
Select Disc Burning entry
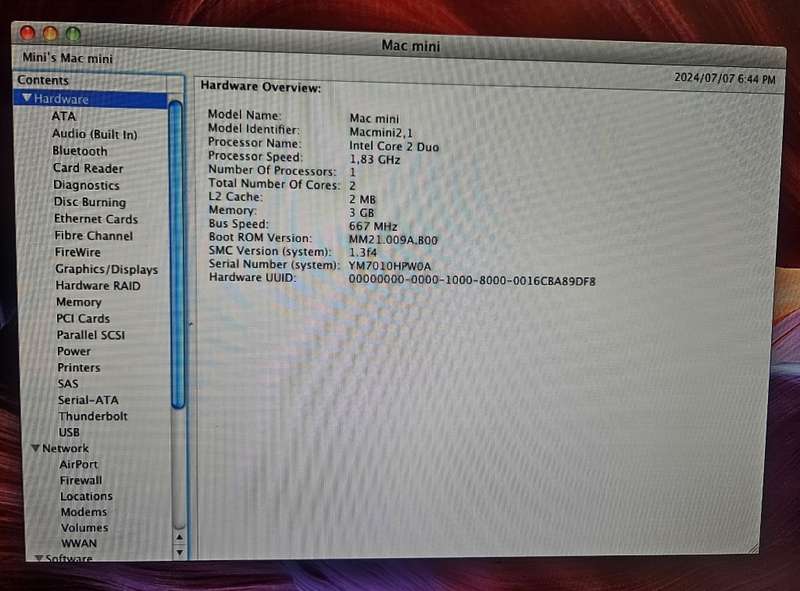pos(90,202)
